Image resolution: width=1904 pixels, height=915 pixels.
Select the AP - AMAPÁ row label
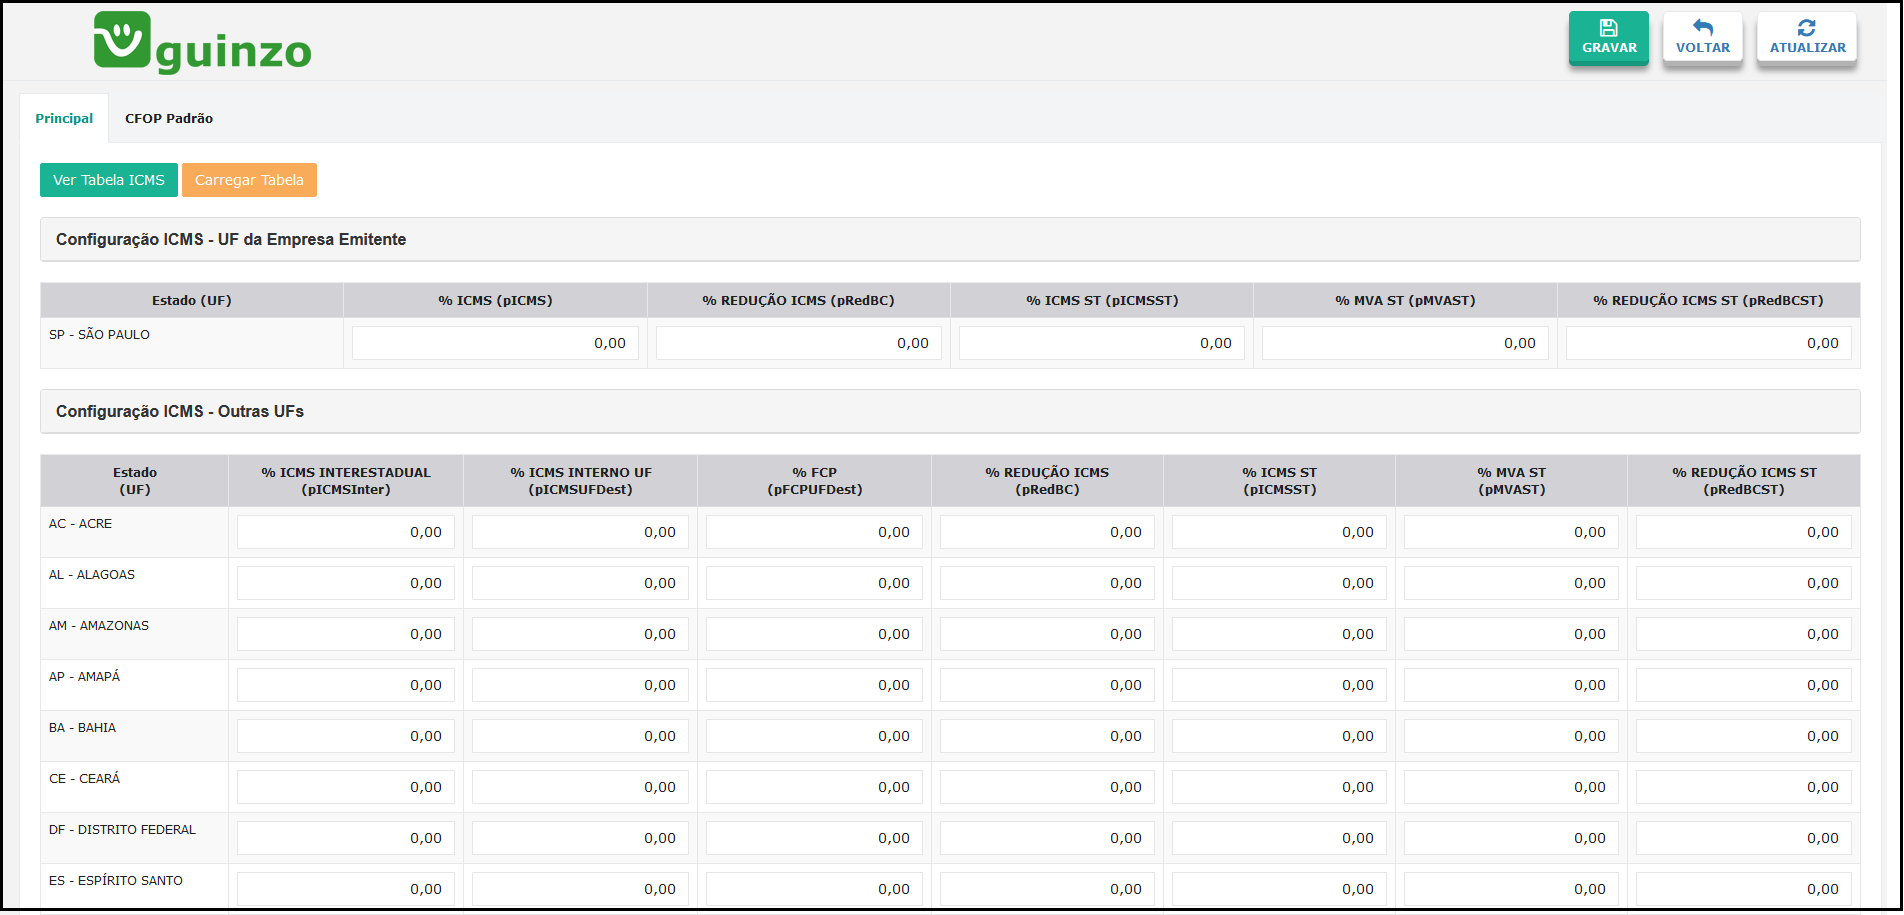[84, 677]
